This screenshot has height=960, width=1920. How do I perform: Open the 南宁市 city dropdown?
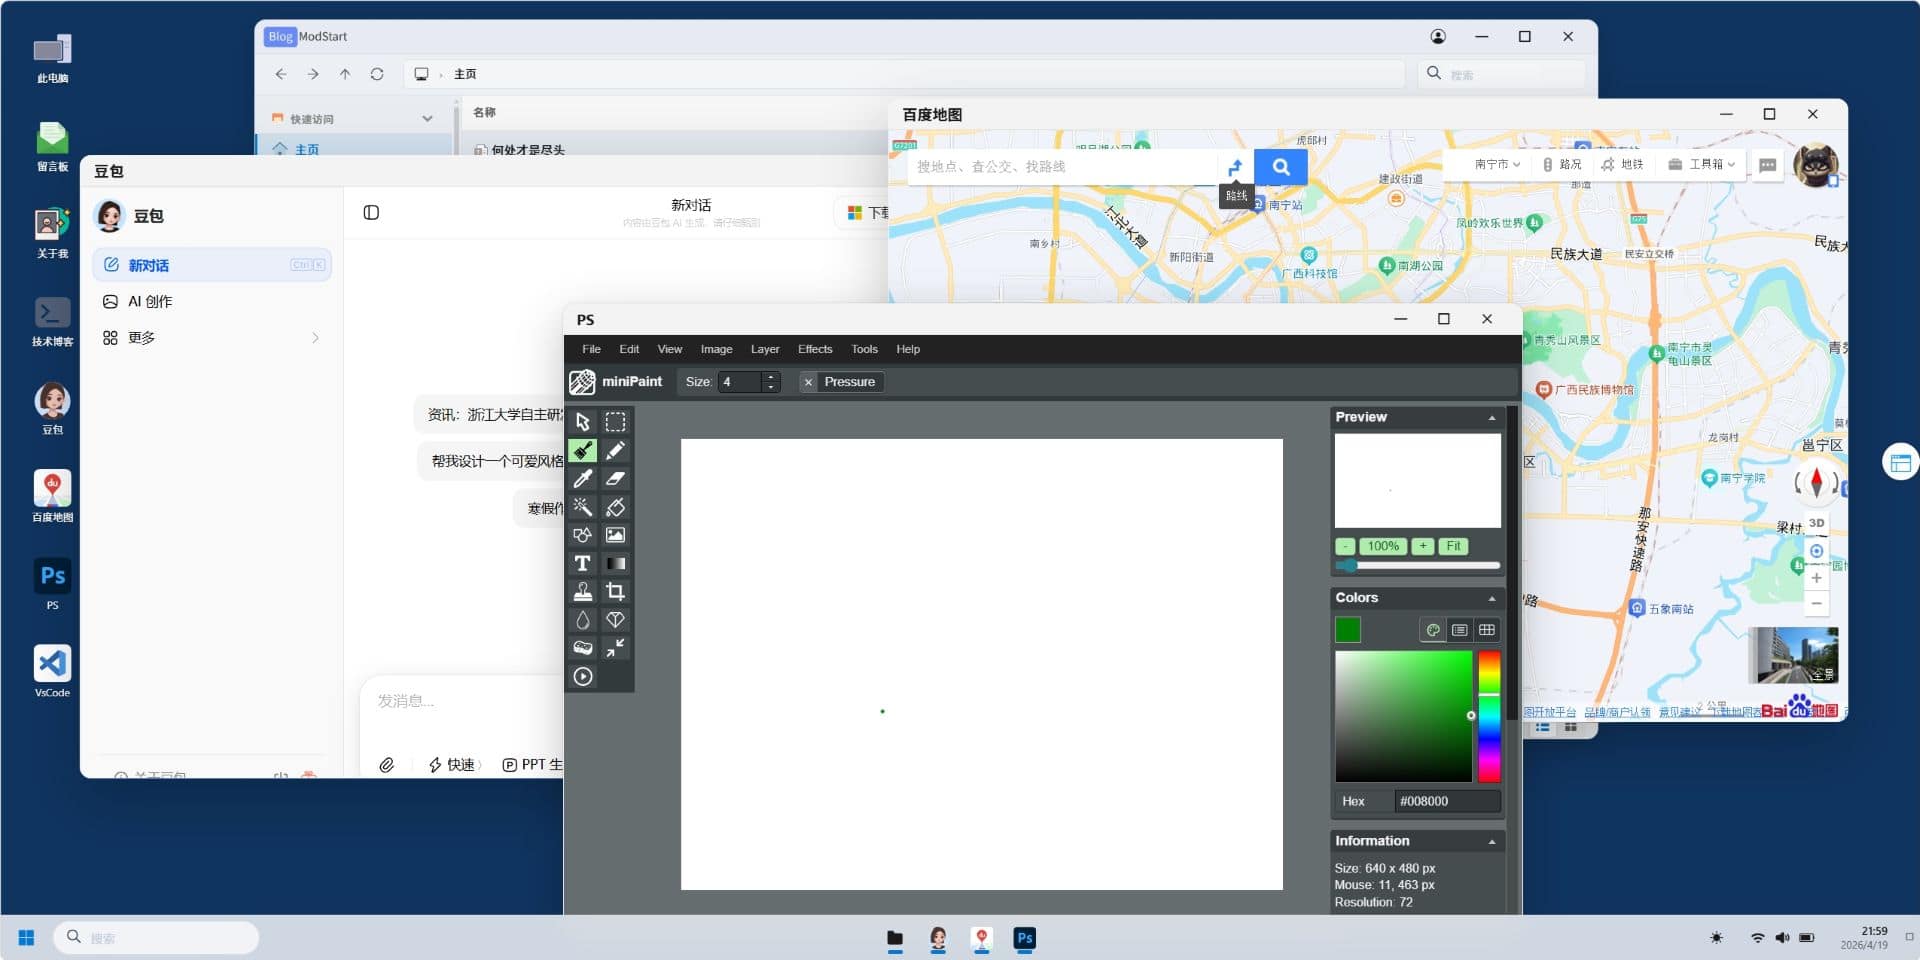[1496, 164]
